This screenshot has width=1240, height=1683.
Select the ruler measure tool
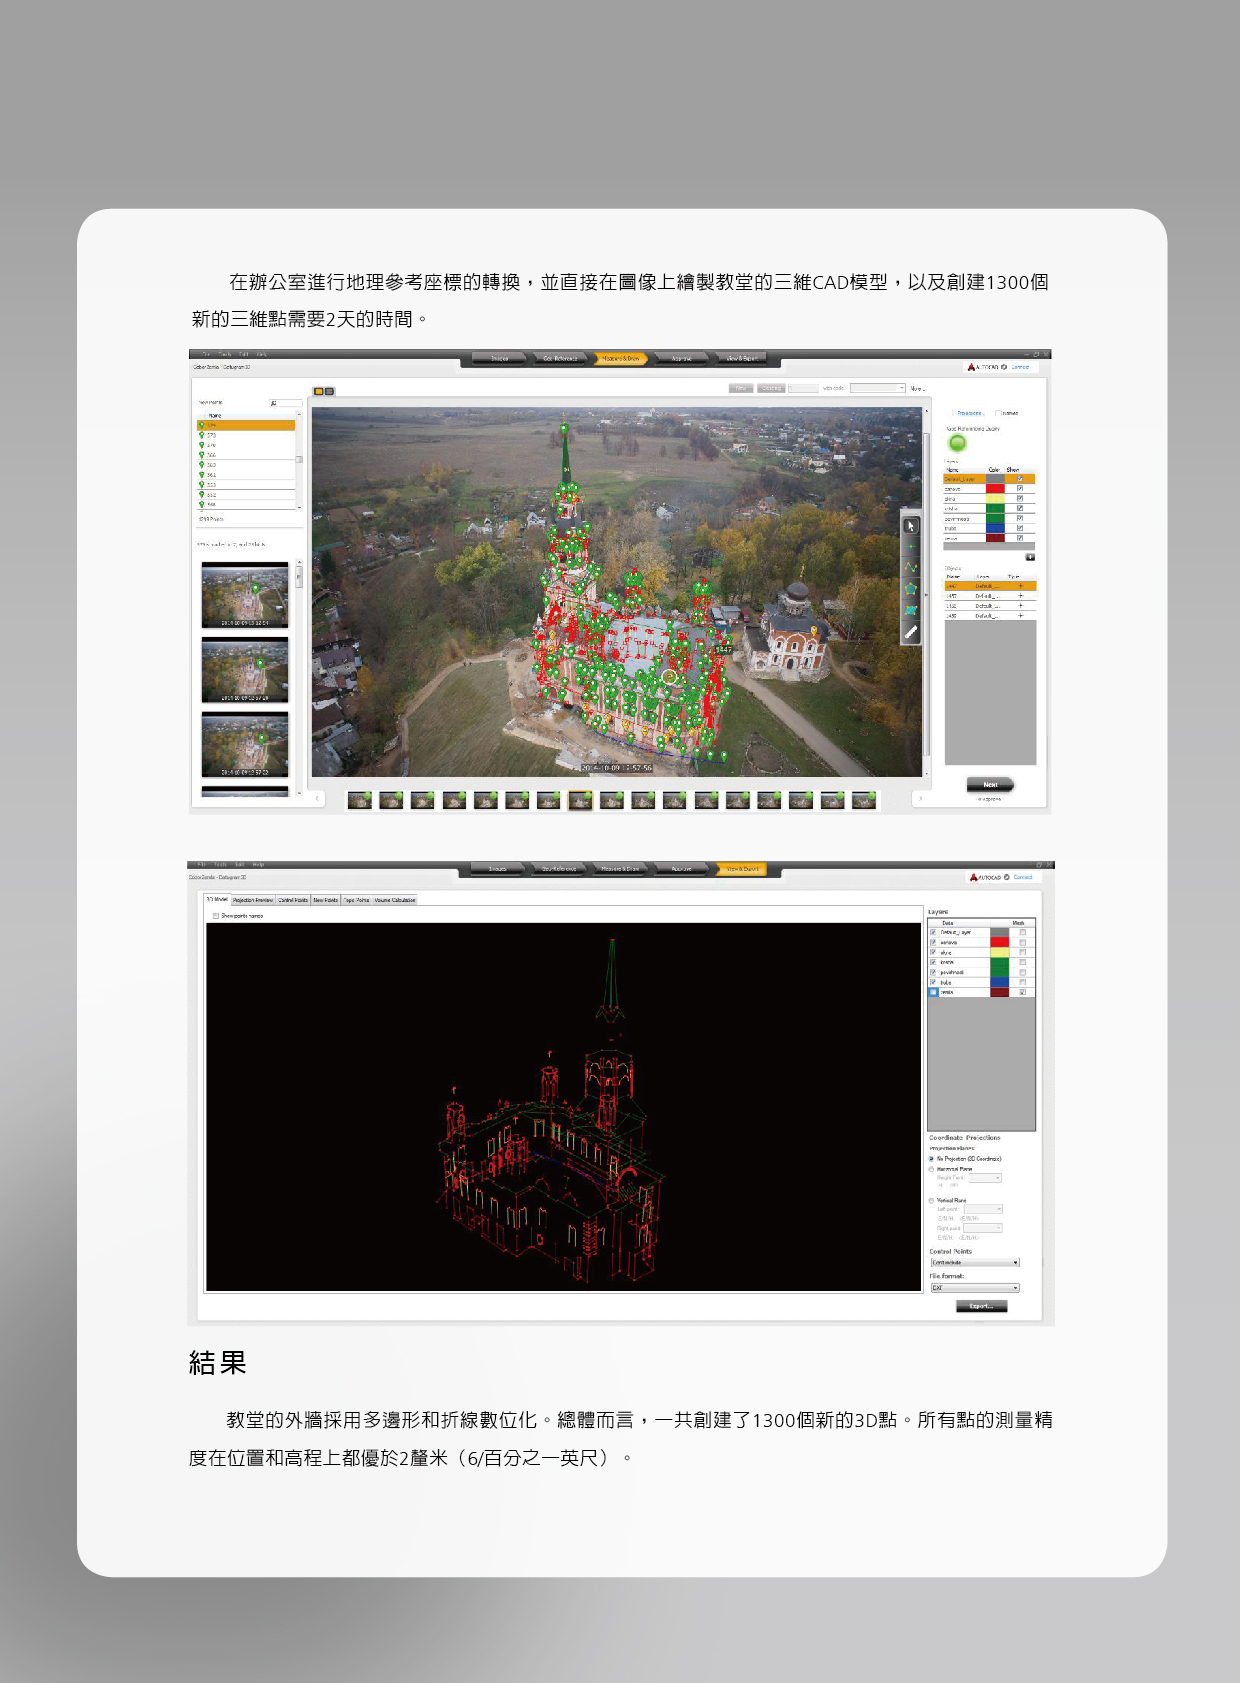tap(911, 632)
